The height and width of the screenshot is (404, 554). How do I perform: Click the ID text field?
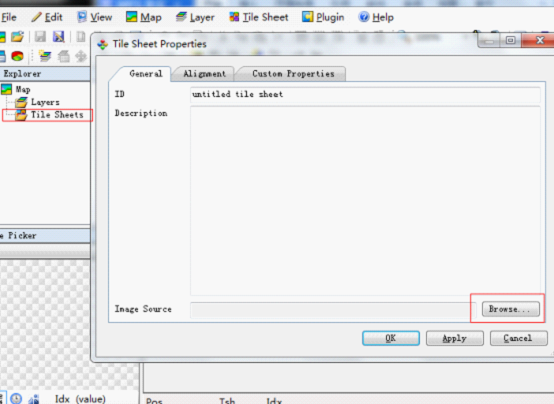[x=365, y=94]
